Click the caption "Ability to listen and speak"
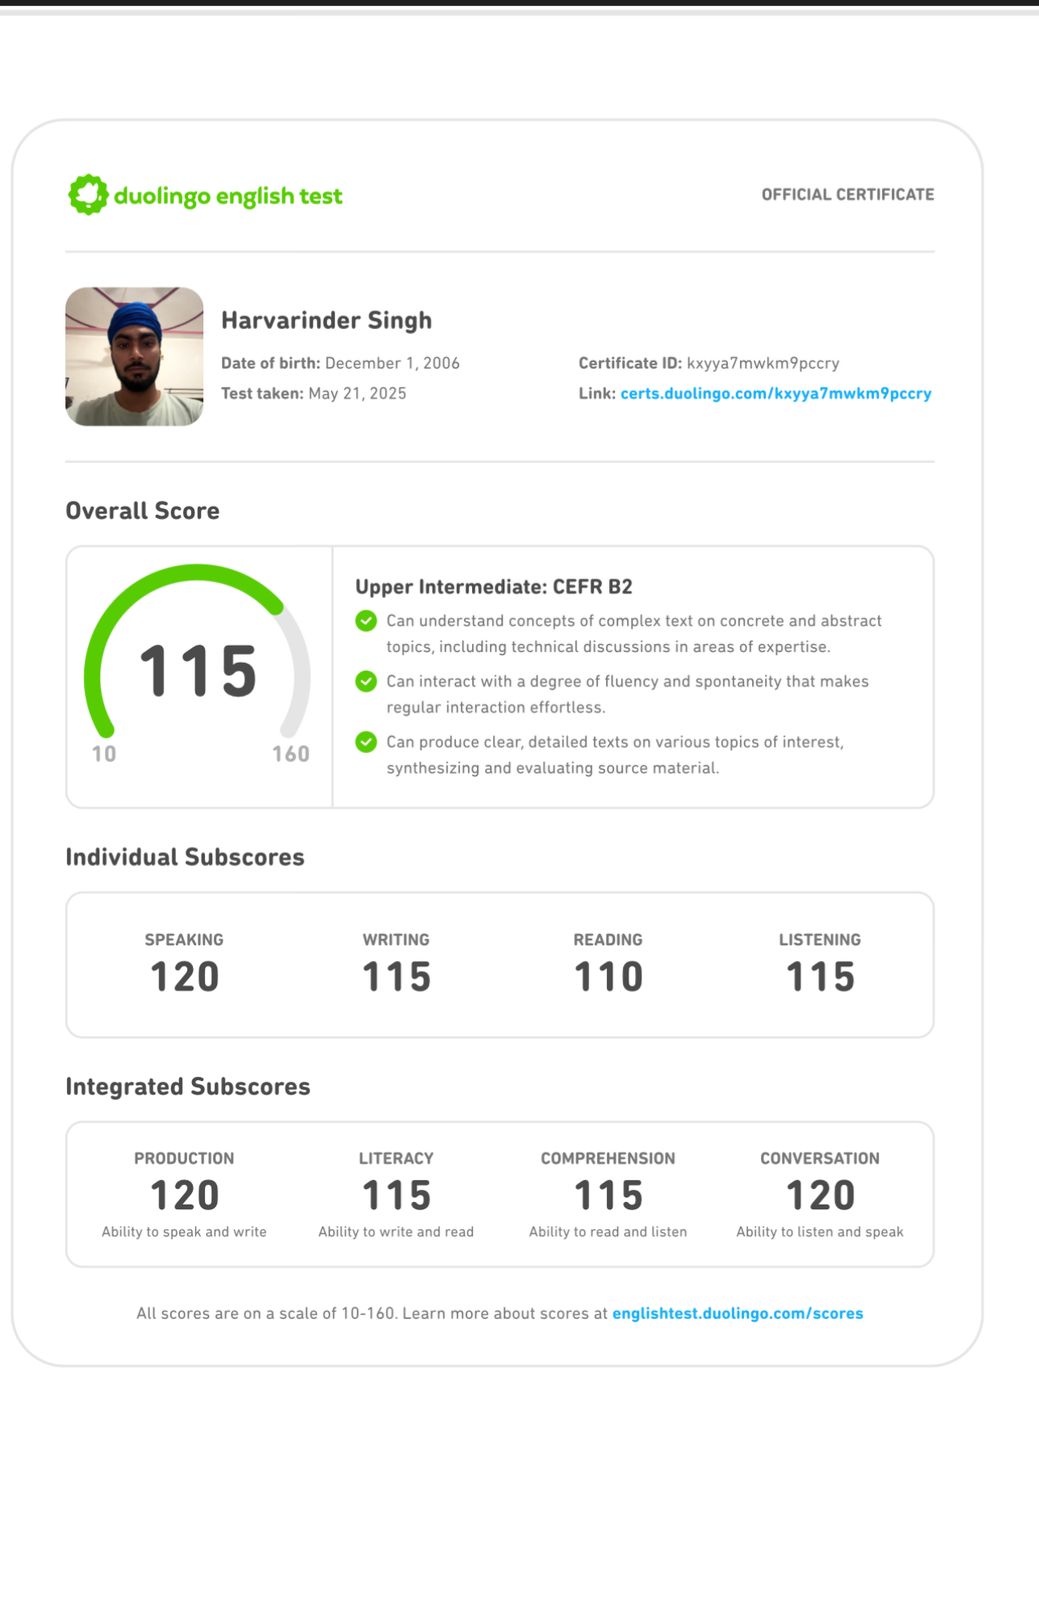The height and width of the screenshot is (1600, 1039). click(x=820, y=1232)
